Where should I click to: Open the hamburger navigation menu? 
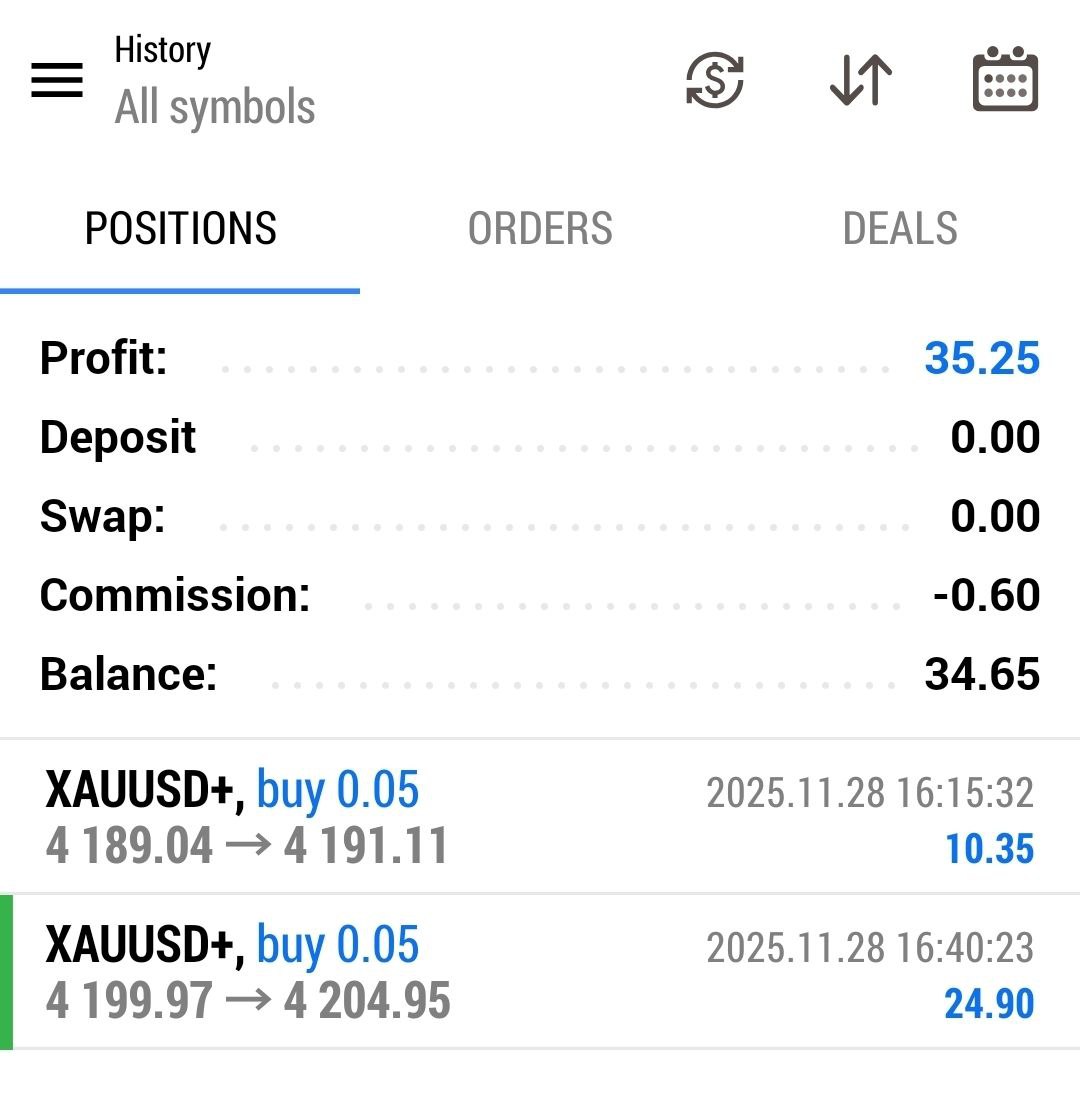point(57,80)
